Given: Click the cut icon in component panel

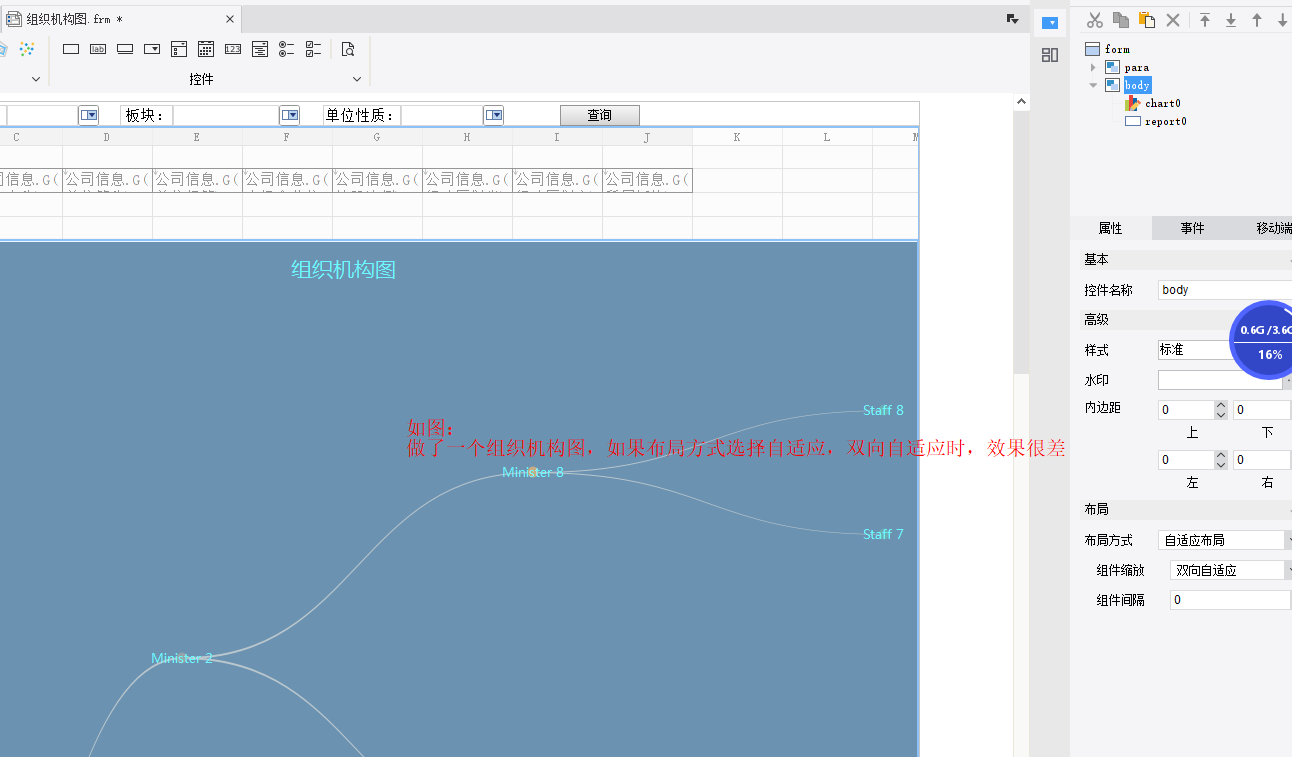Looking at the screenshot, I should 1095,20.
